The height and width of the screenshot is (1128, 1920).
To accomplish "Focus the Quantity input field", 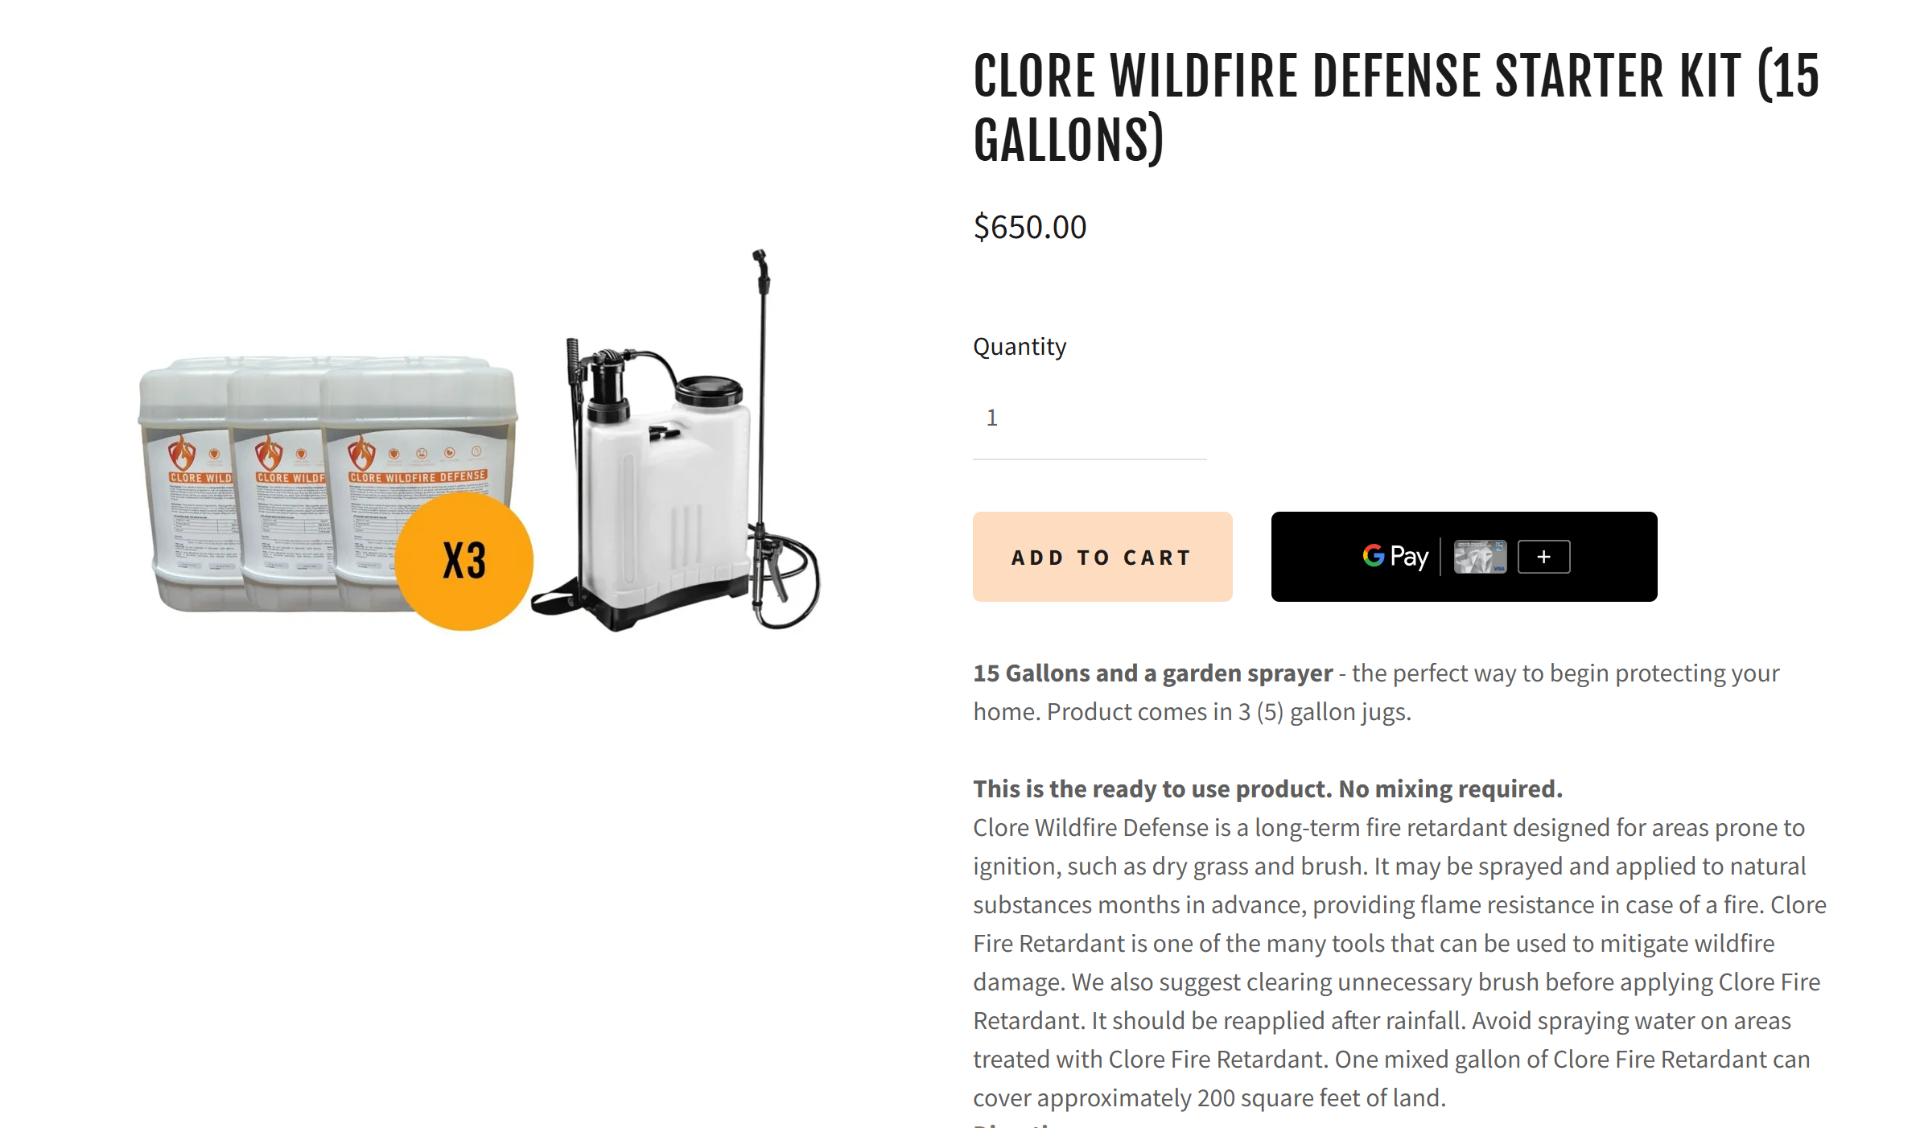I will 1089,418.
